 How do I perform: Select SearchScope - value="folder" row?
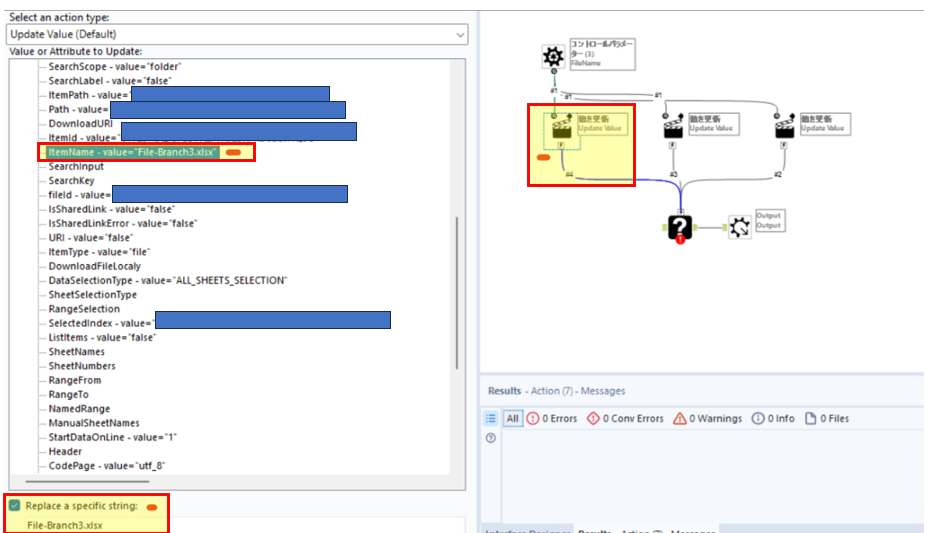[115, 67]
